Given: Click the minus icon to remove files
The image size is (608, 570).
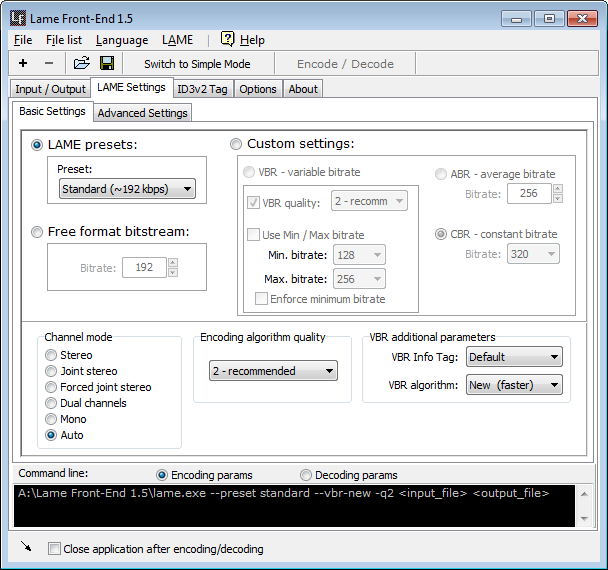Looking at the screenshot, I should click(x=49, y=63).
